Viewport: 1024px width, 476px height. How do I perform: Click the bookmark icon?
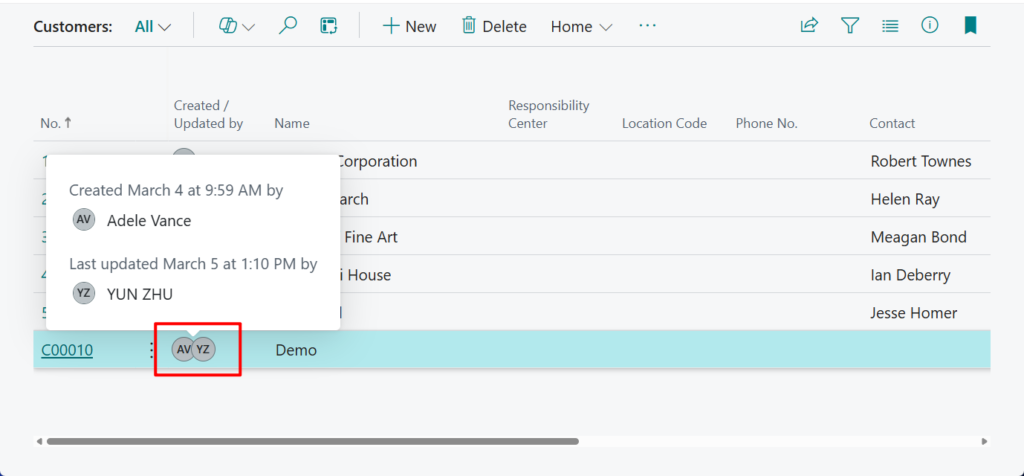pos(970,26)
